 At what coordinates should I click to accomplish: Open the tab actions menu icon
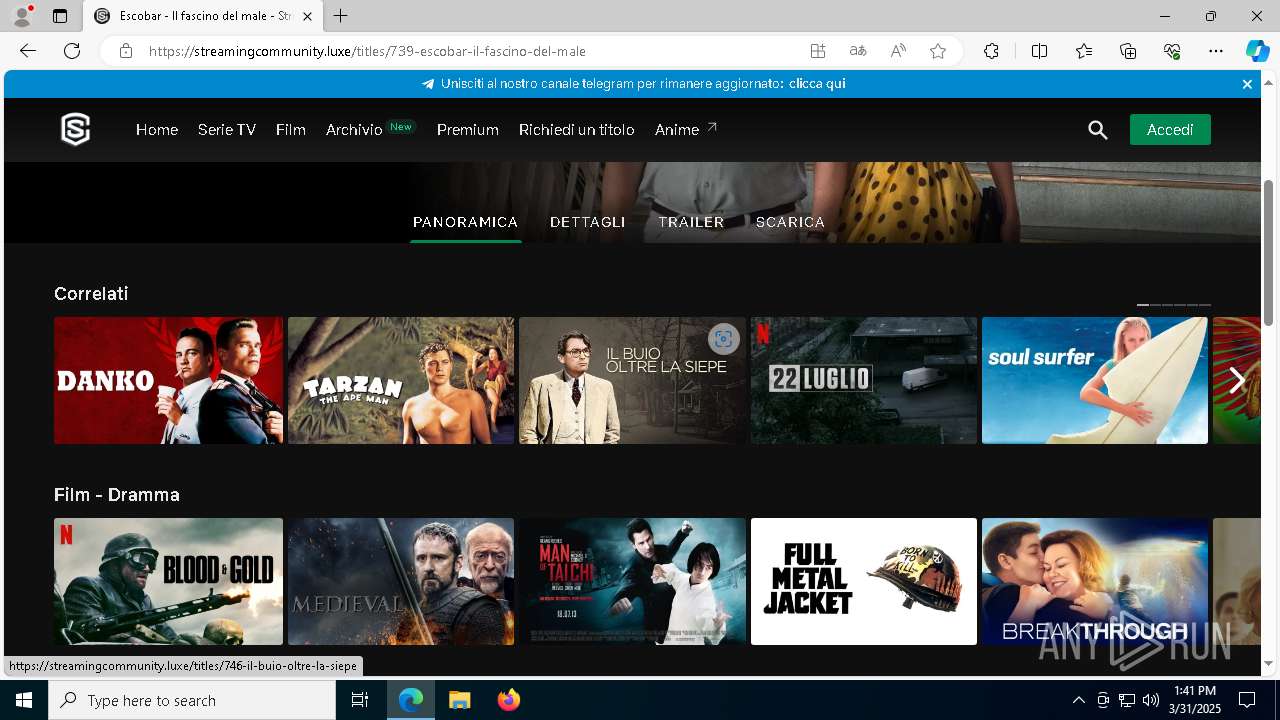60,16
